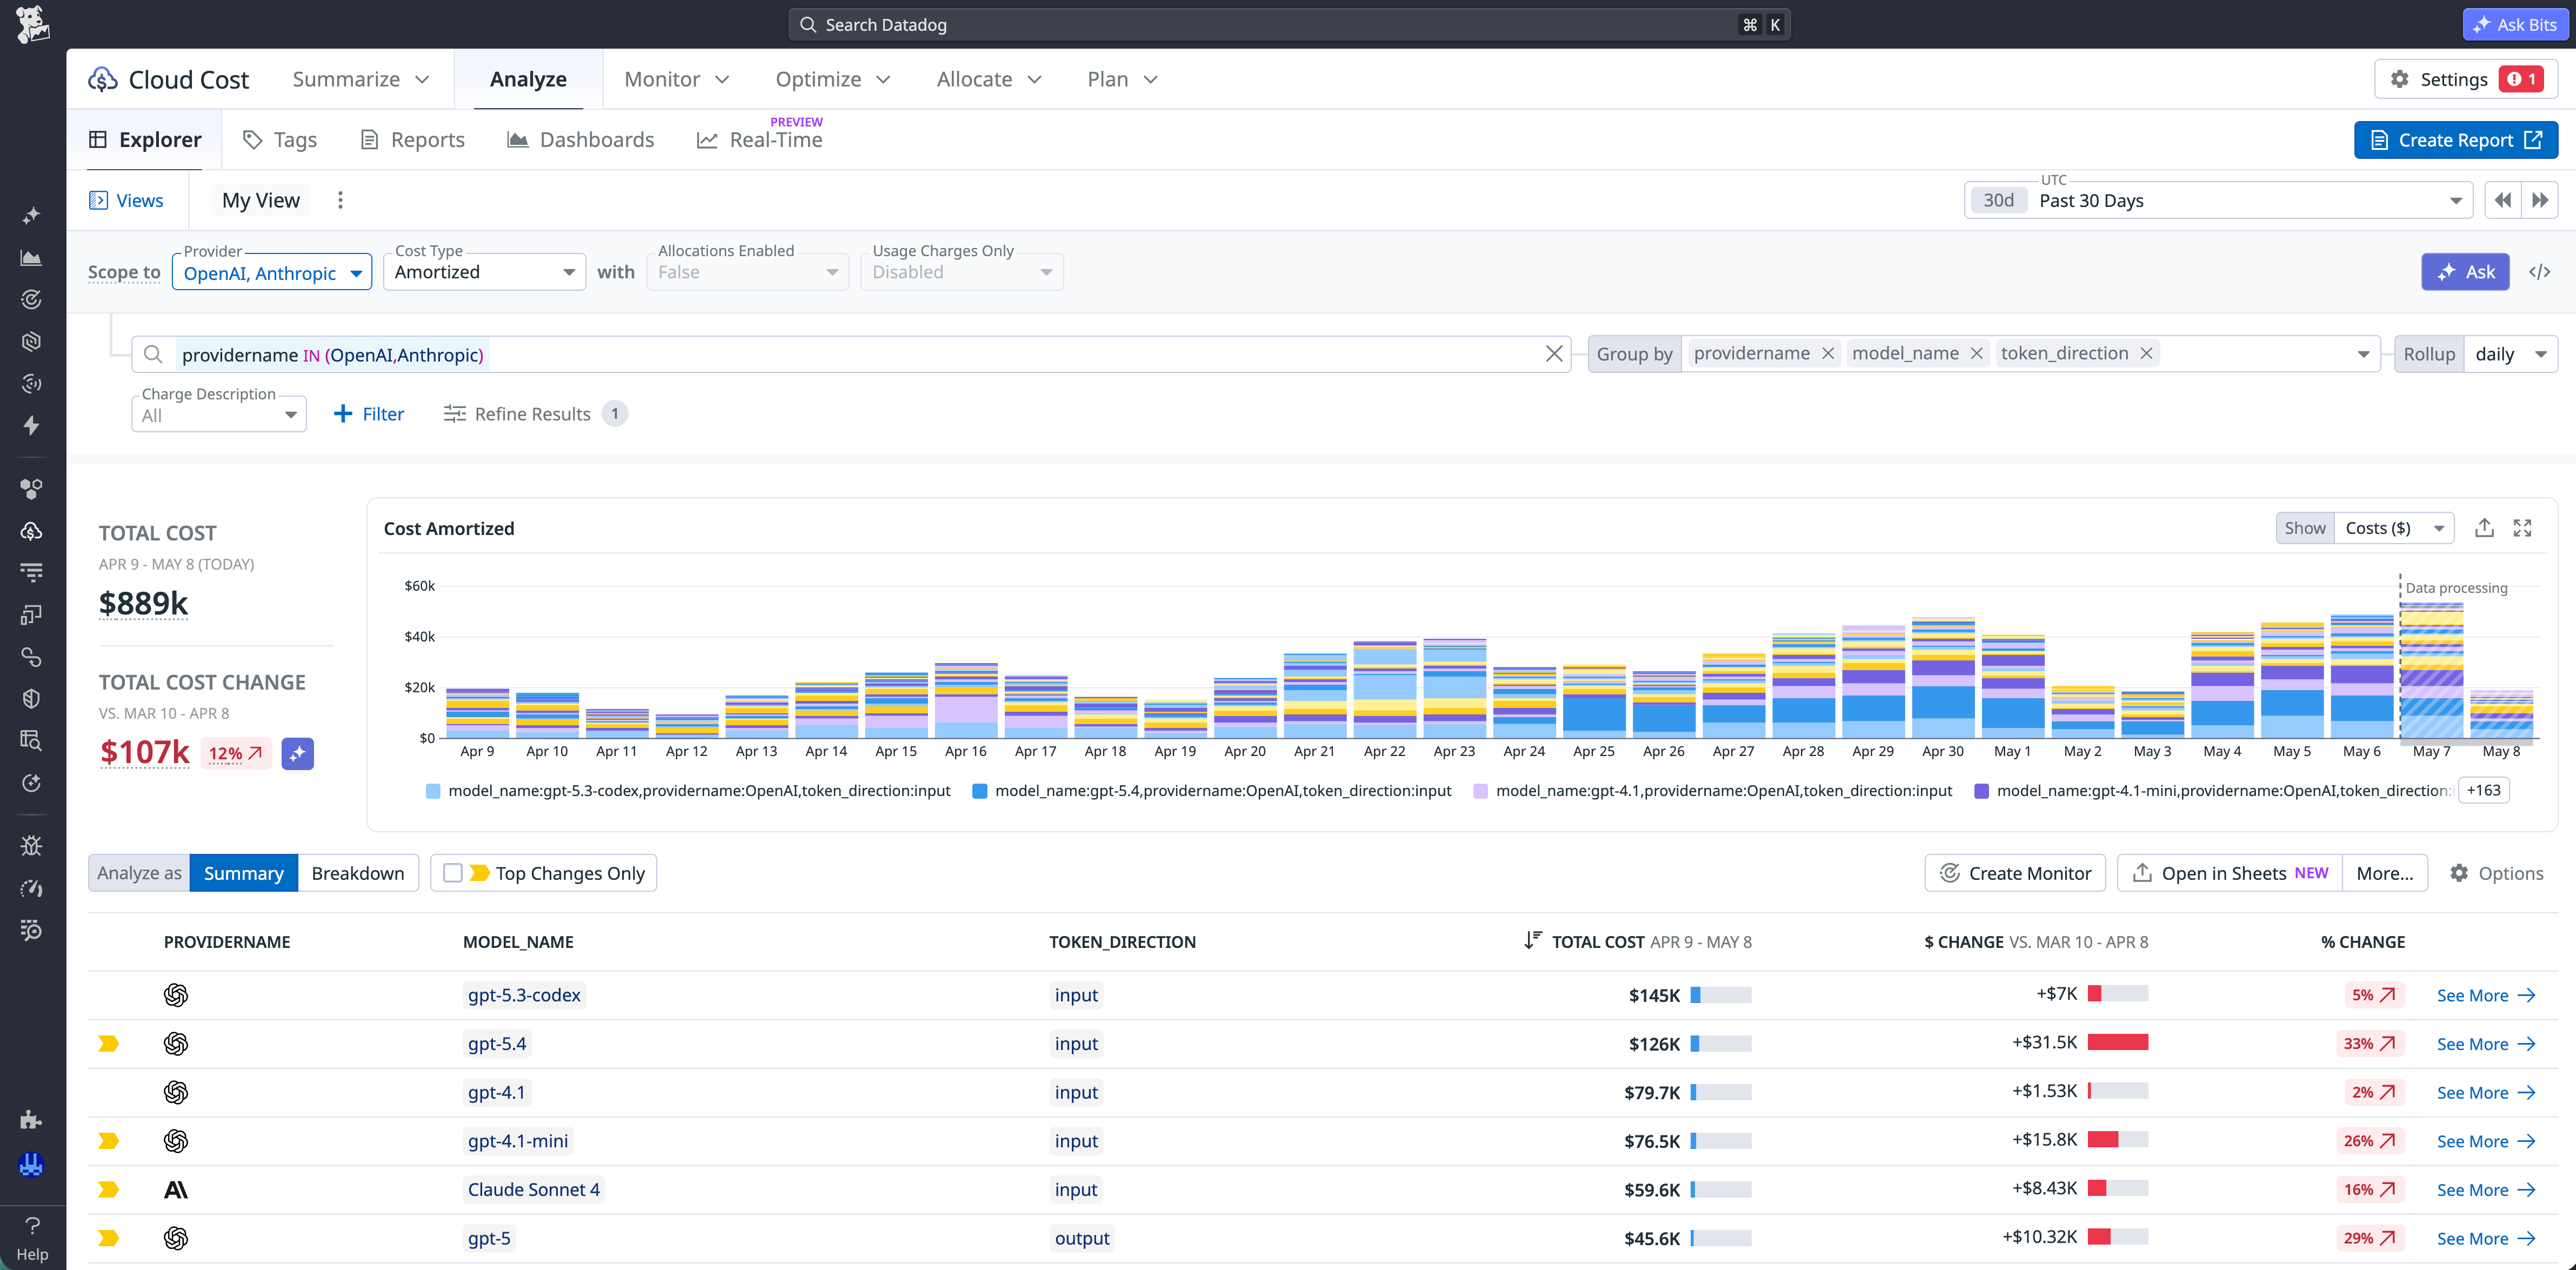Click the May 7 bar in the chart
2576x1270 pixels.
[2432, 670]
